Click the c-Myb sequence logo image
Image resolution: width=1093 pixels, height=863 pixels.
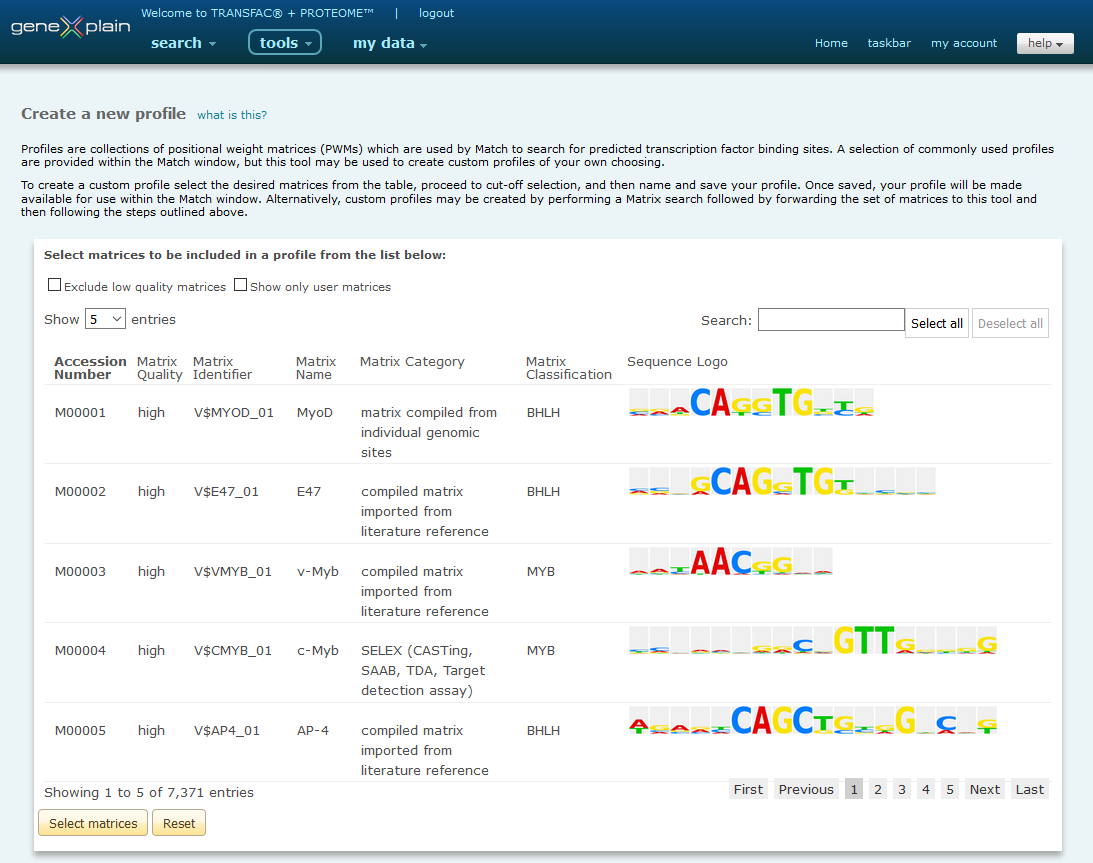(812, 641)
